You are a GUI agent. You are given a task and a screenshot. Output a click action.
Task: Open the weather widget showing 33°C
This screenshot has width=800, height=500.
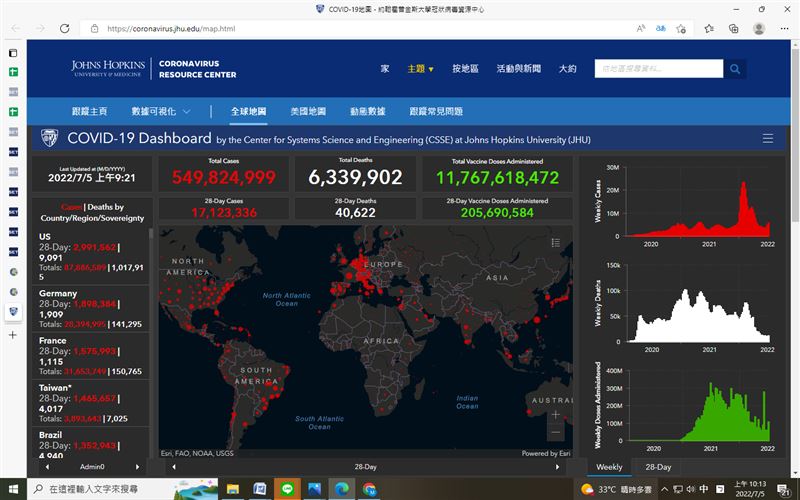616,489
